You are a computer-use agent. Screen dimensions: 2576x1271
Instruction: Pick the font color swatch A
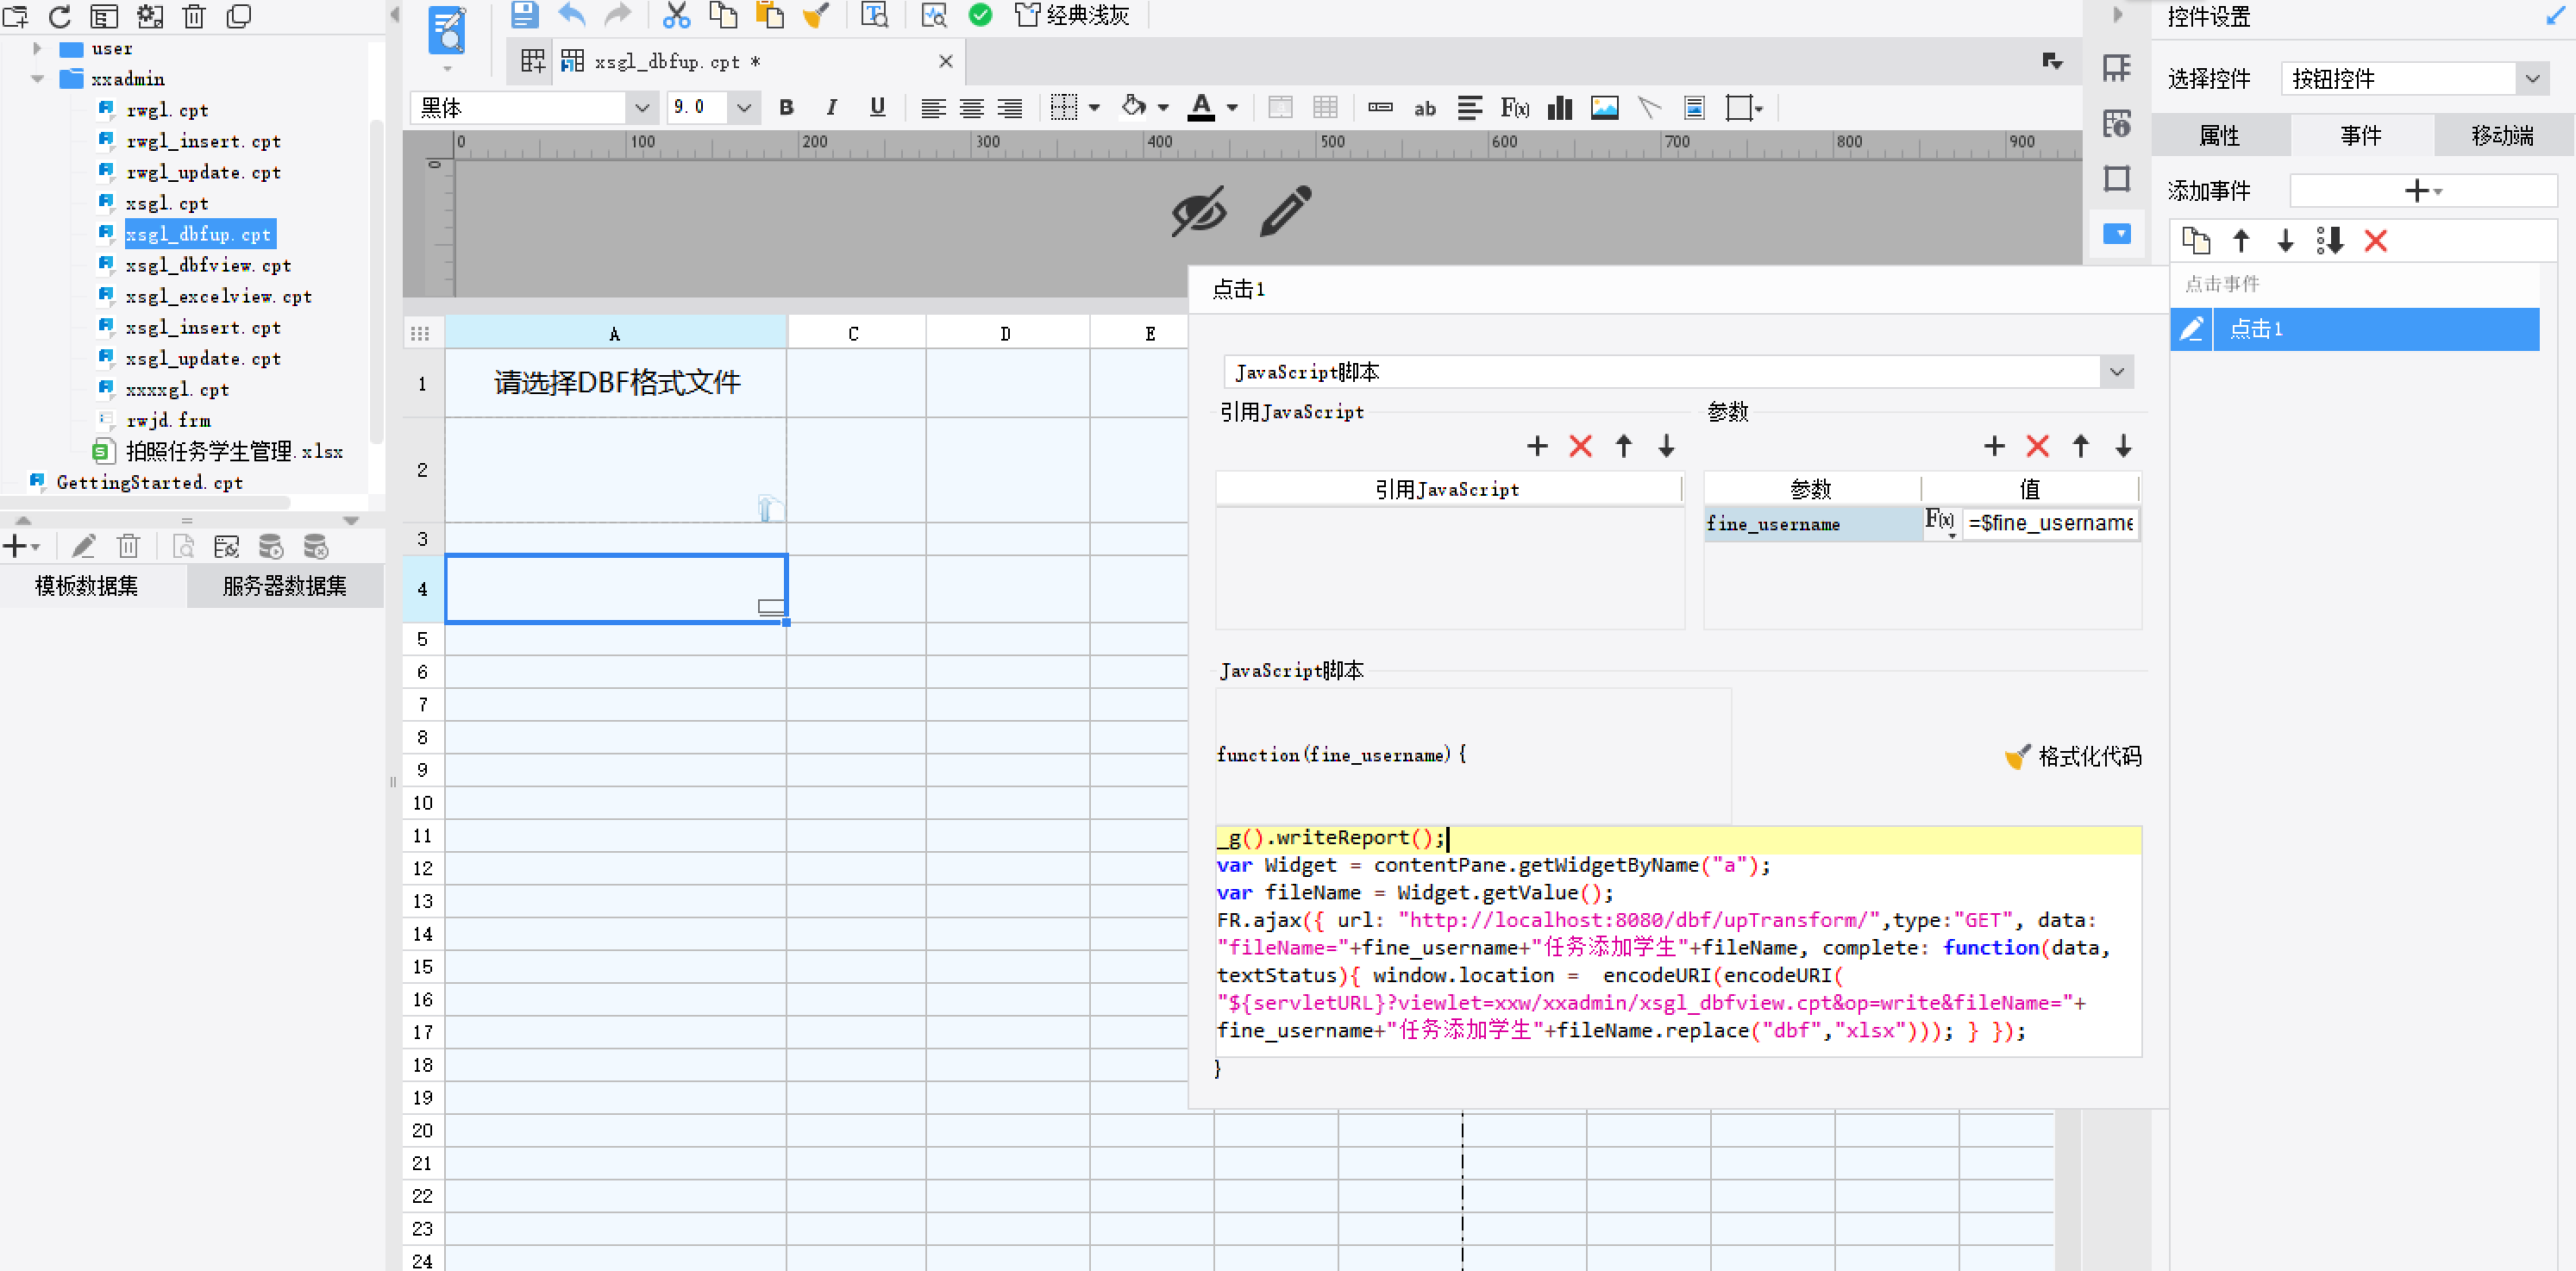pyautogui.click(x=1201, y=108)
